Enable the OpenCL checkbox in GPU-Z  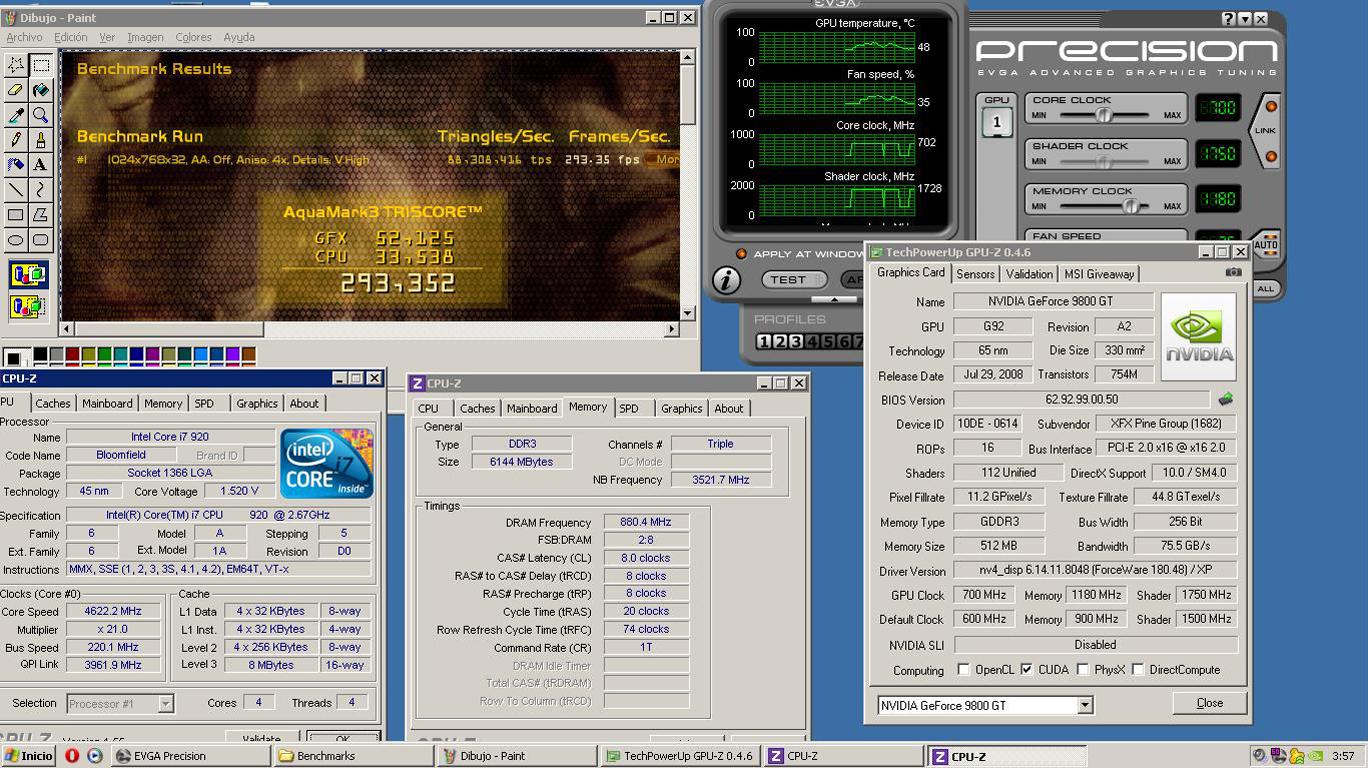click(963, 669)
